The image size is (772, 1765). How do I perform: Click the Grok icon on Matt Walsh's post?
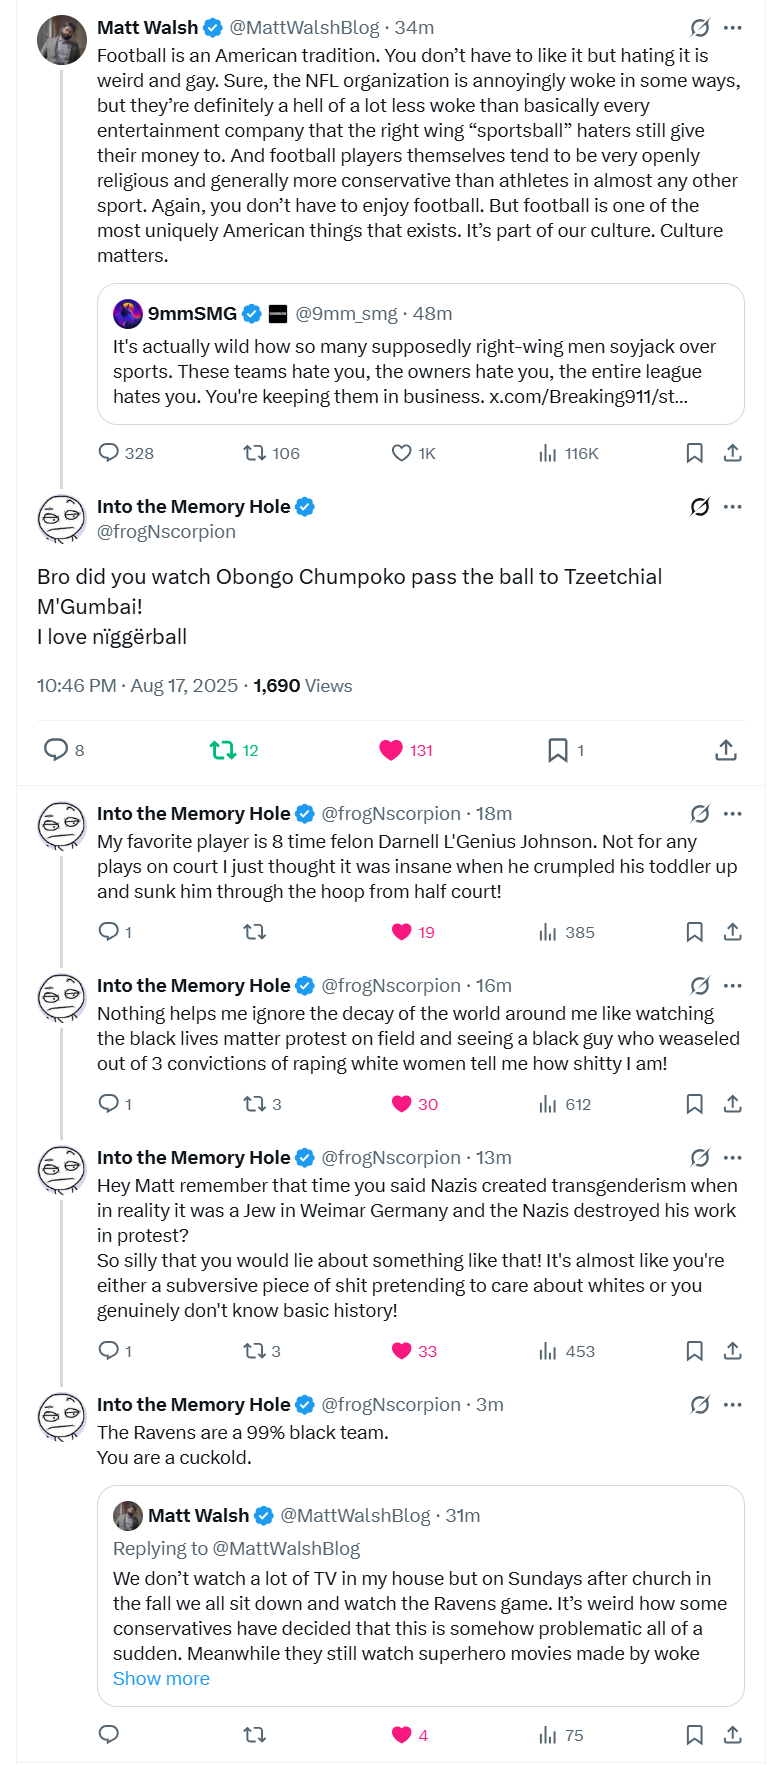point(700,27)
